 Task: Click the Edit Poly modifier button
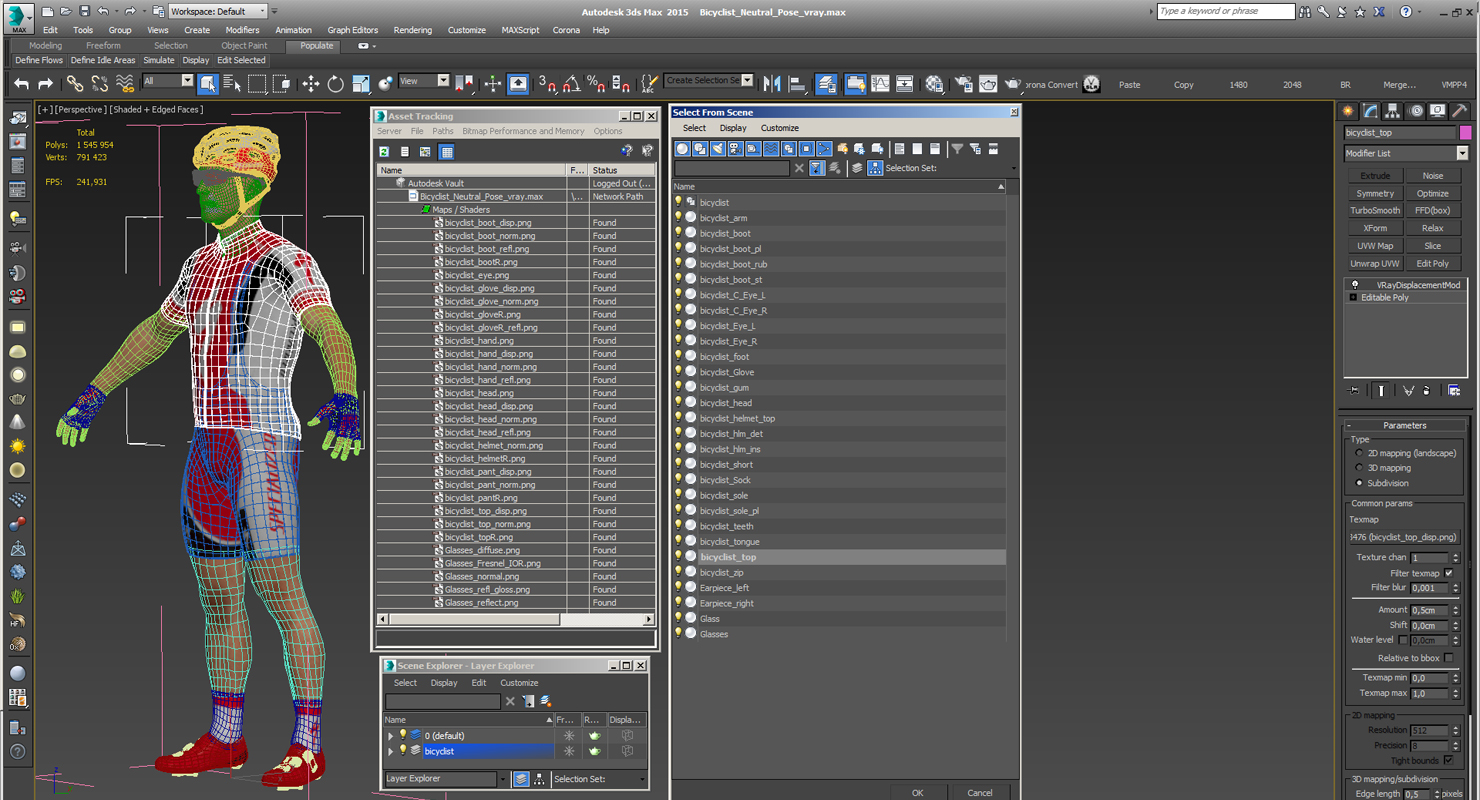1432,263
